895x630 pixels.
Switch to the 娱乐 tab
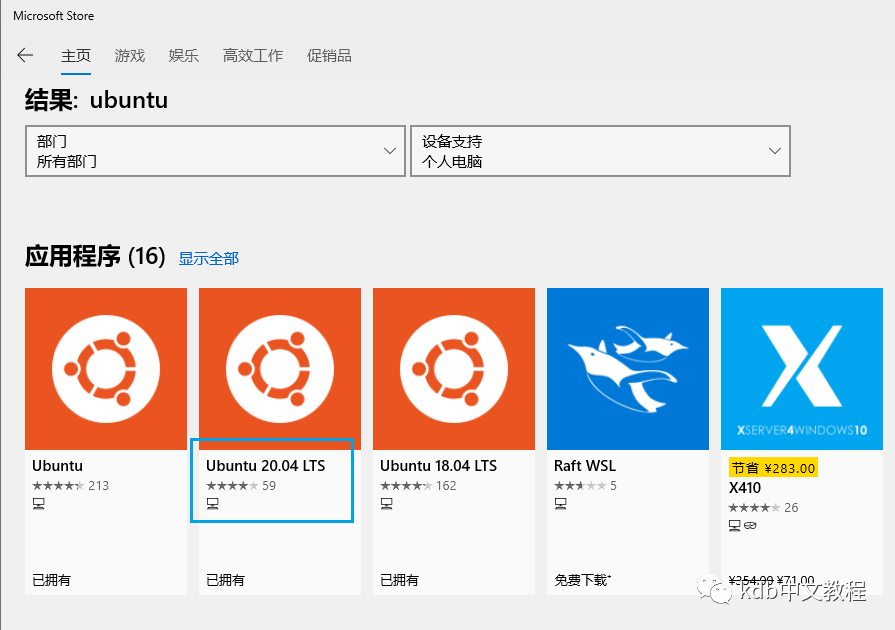pyautogui.click(x=183, y=56)
